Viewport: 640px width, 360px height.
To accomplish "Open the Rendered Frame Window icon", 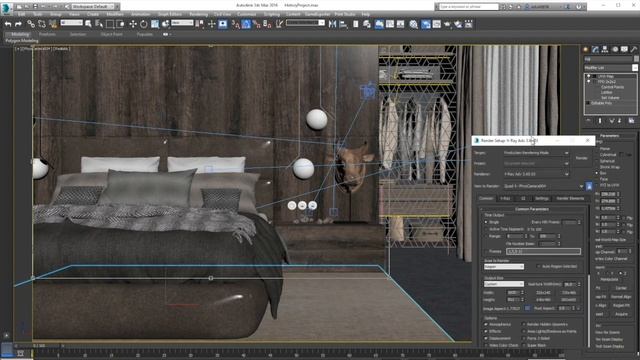I will click(436, 24).
